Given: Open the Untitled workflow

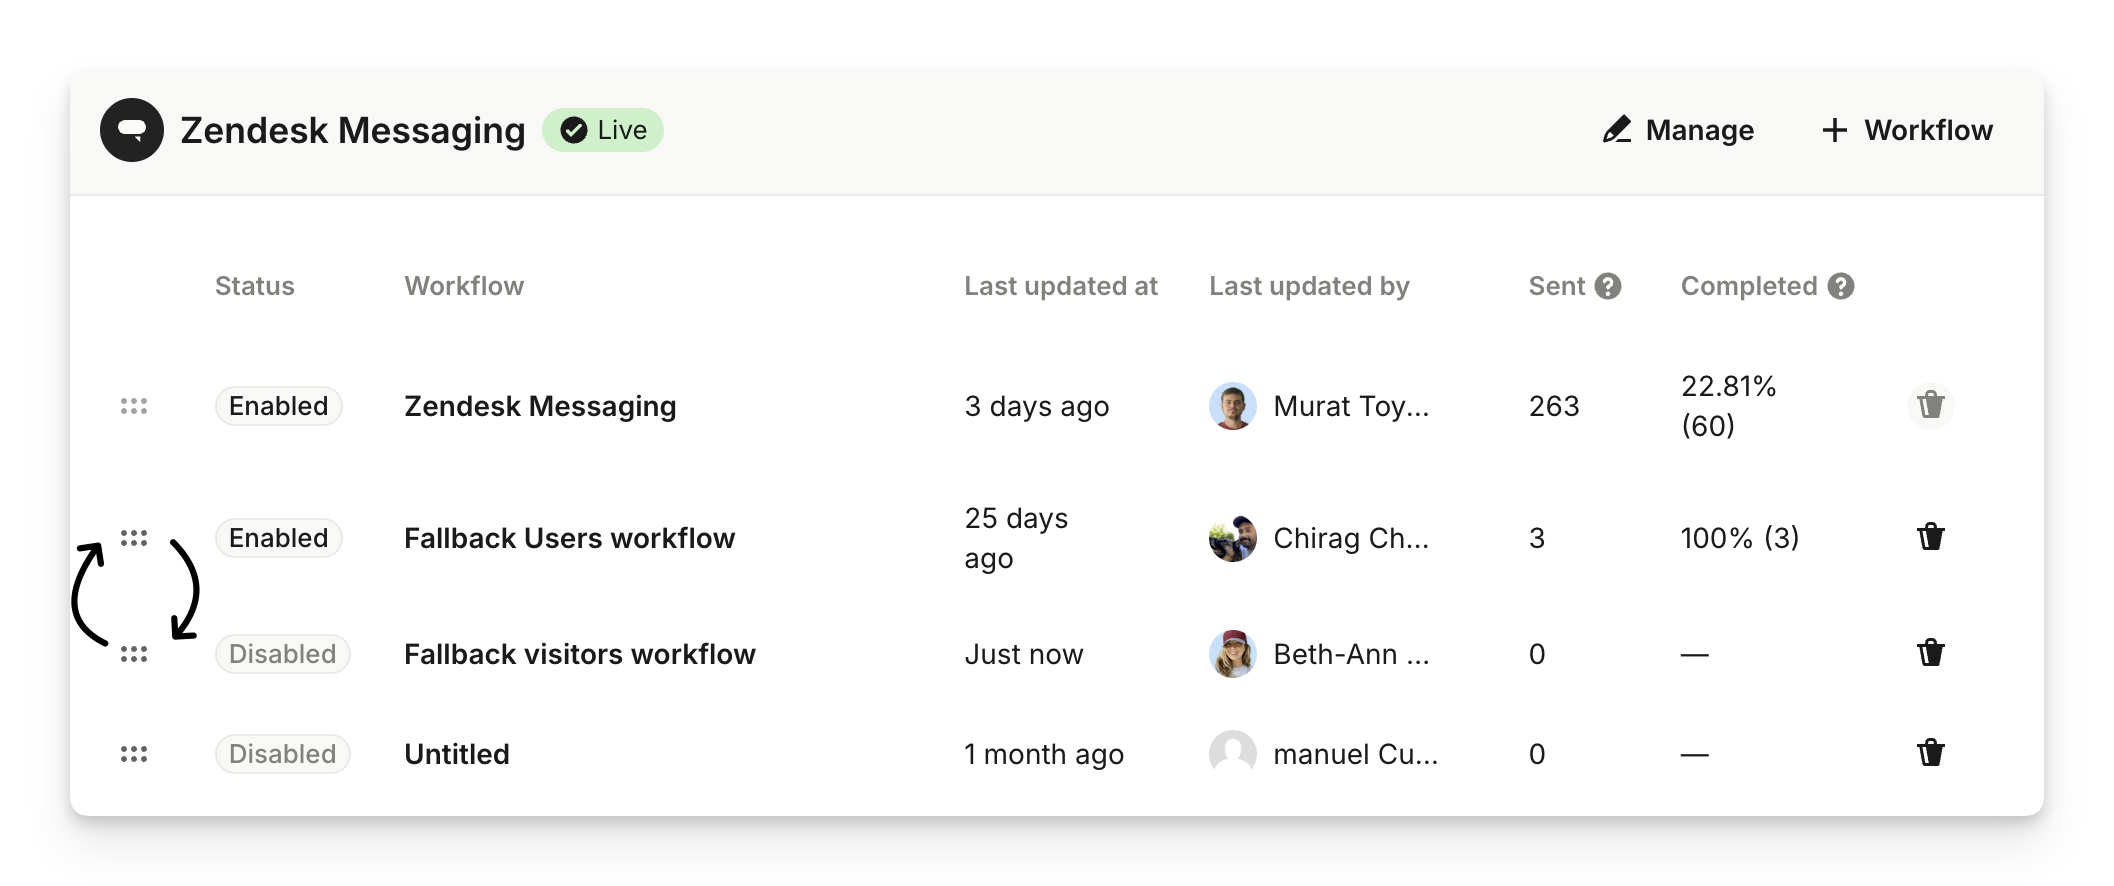Looking at the screenshot, I should coord(457,754).
